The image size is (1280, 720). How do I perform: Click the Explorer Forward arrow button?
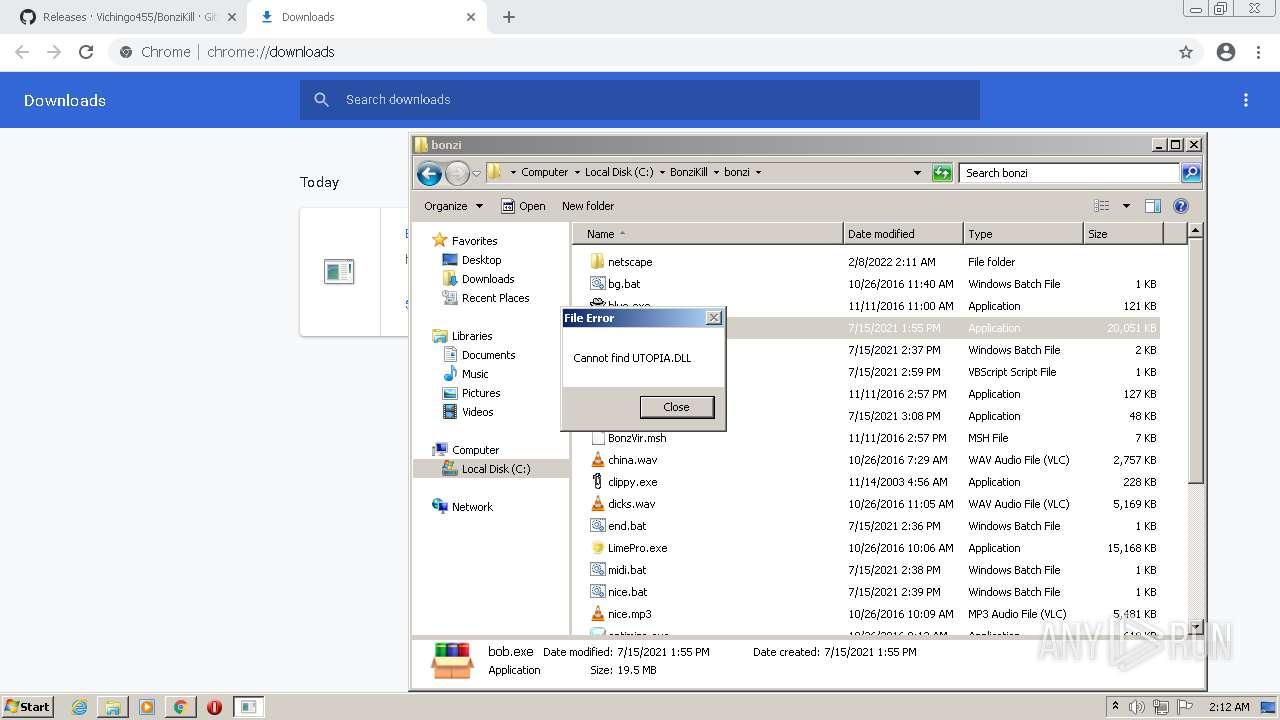click(x=457, y=173)
